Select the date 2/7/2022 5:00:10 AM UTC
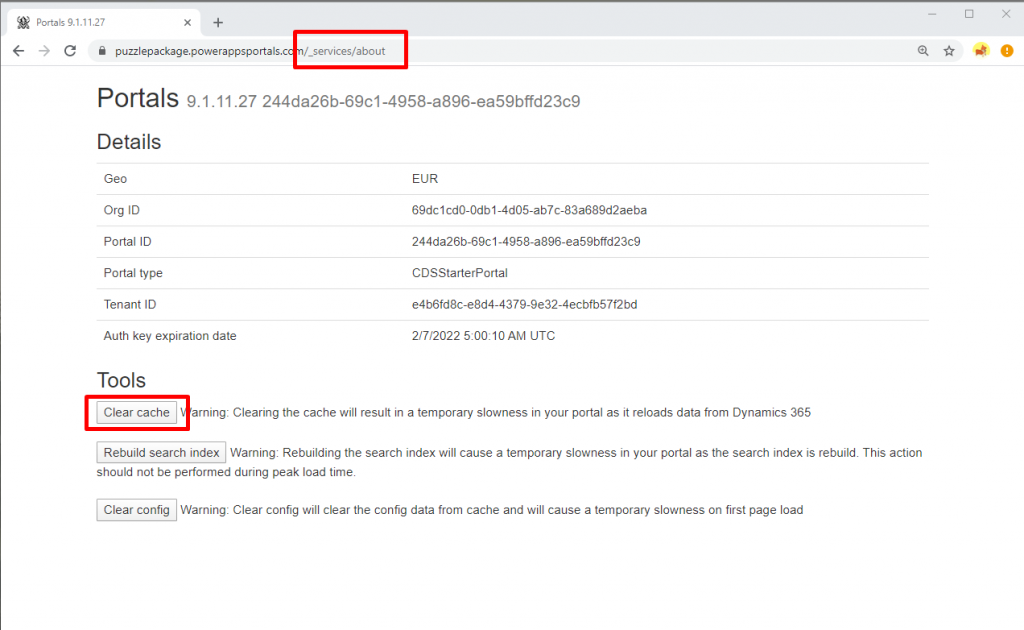1024x630 pixels. click(483, 336)
